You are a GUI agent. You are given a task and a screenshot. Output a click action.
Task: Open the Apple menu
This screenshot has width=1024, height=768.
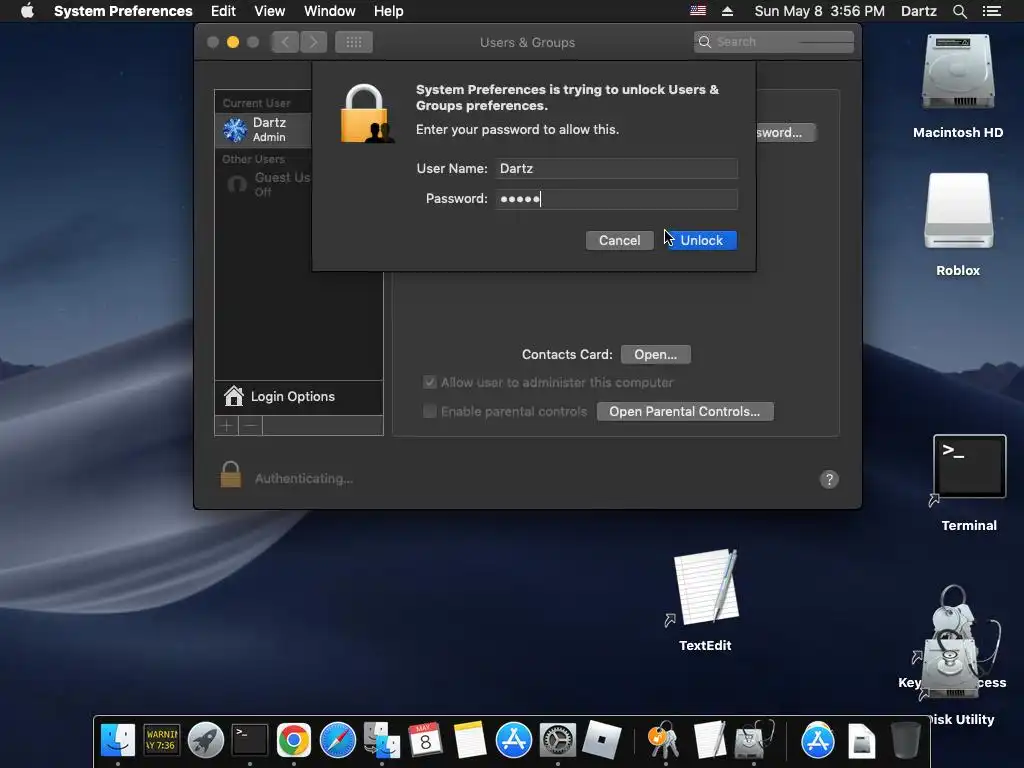tap(27, 11)
